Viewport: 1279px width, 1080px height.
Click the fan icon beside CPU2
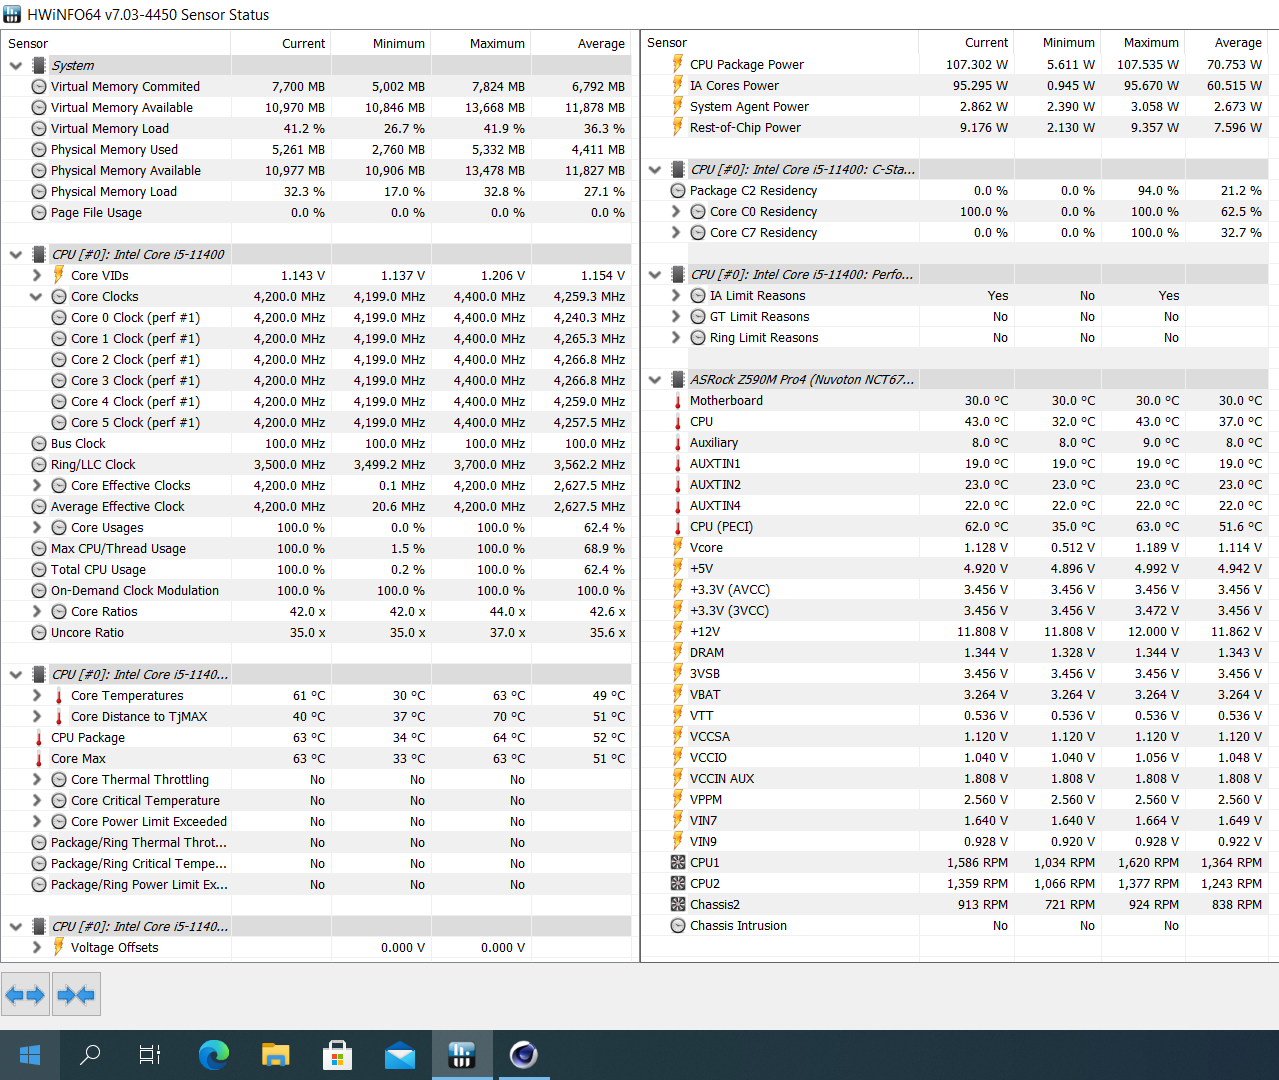678,883
